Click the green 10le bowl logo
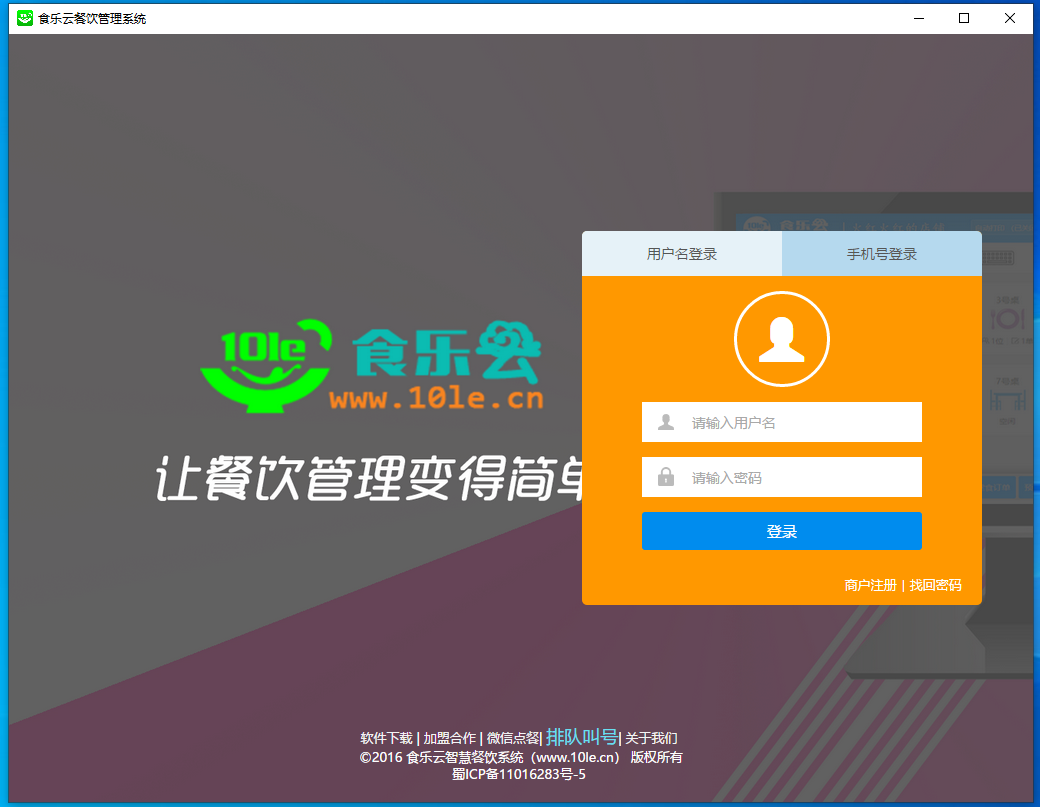 click(266, 366)
